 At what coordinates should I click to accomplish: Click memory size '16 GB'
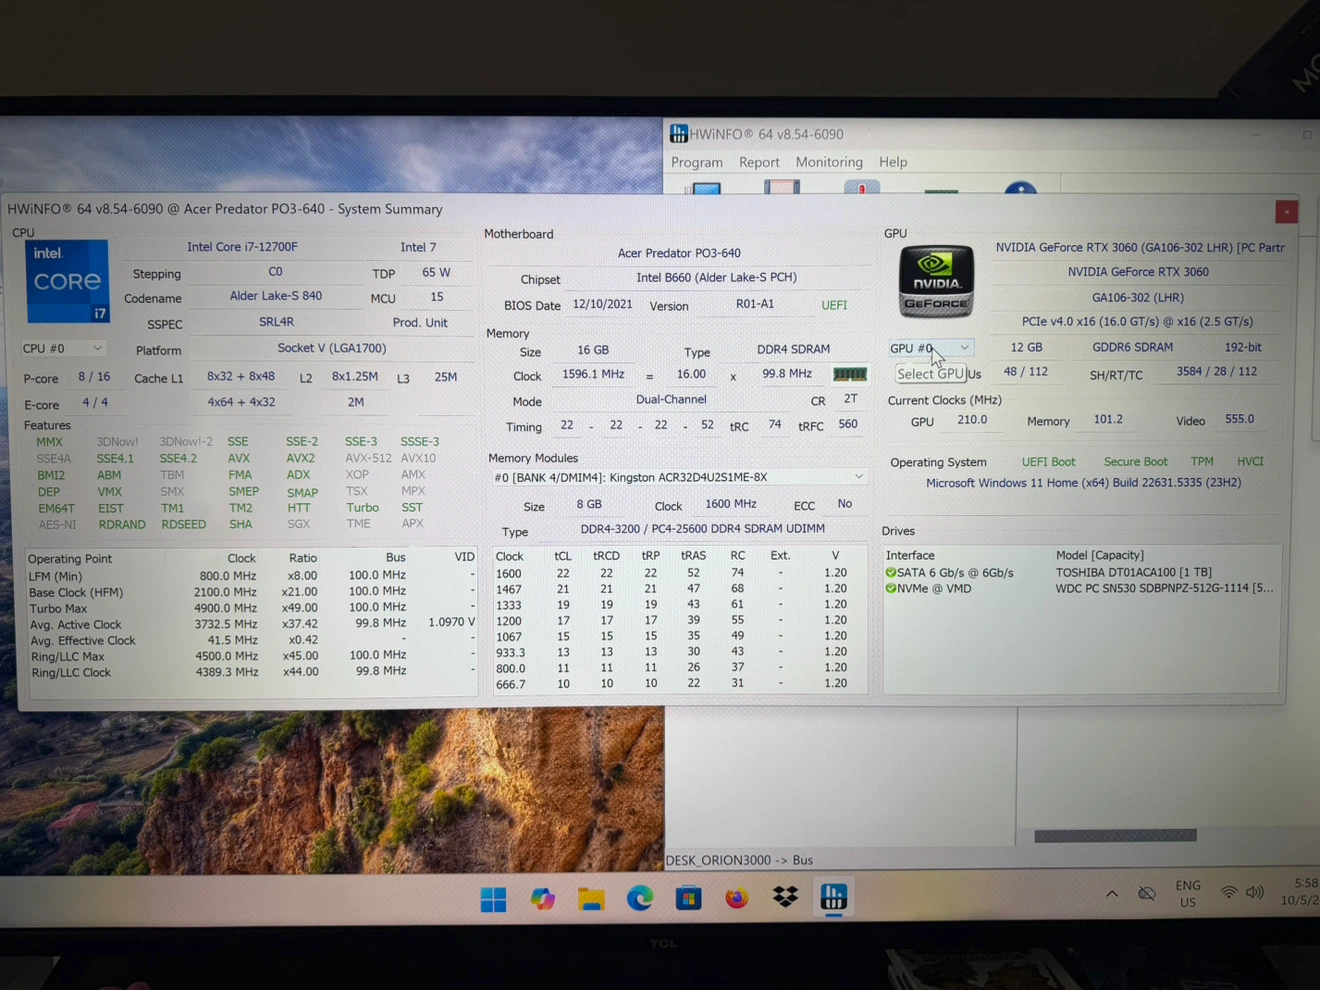(x=593, y=350)
